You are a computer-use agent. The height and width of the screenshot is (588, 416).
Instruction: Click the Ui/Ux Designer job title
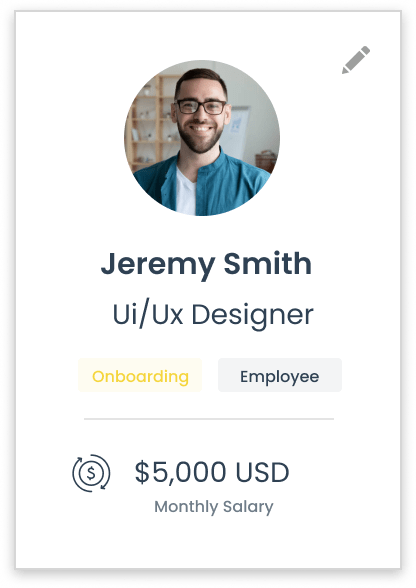point(213,315)
